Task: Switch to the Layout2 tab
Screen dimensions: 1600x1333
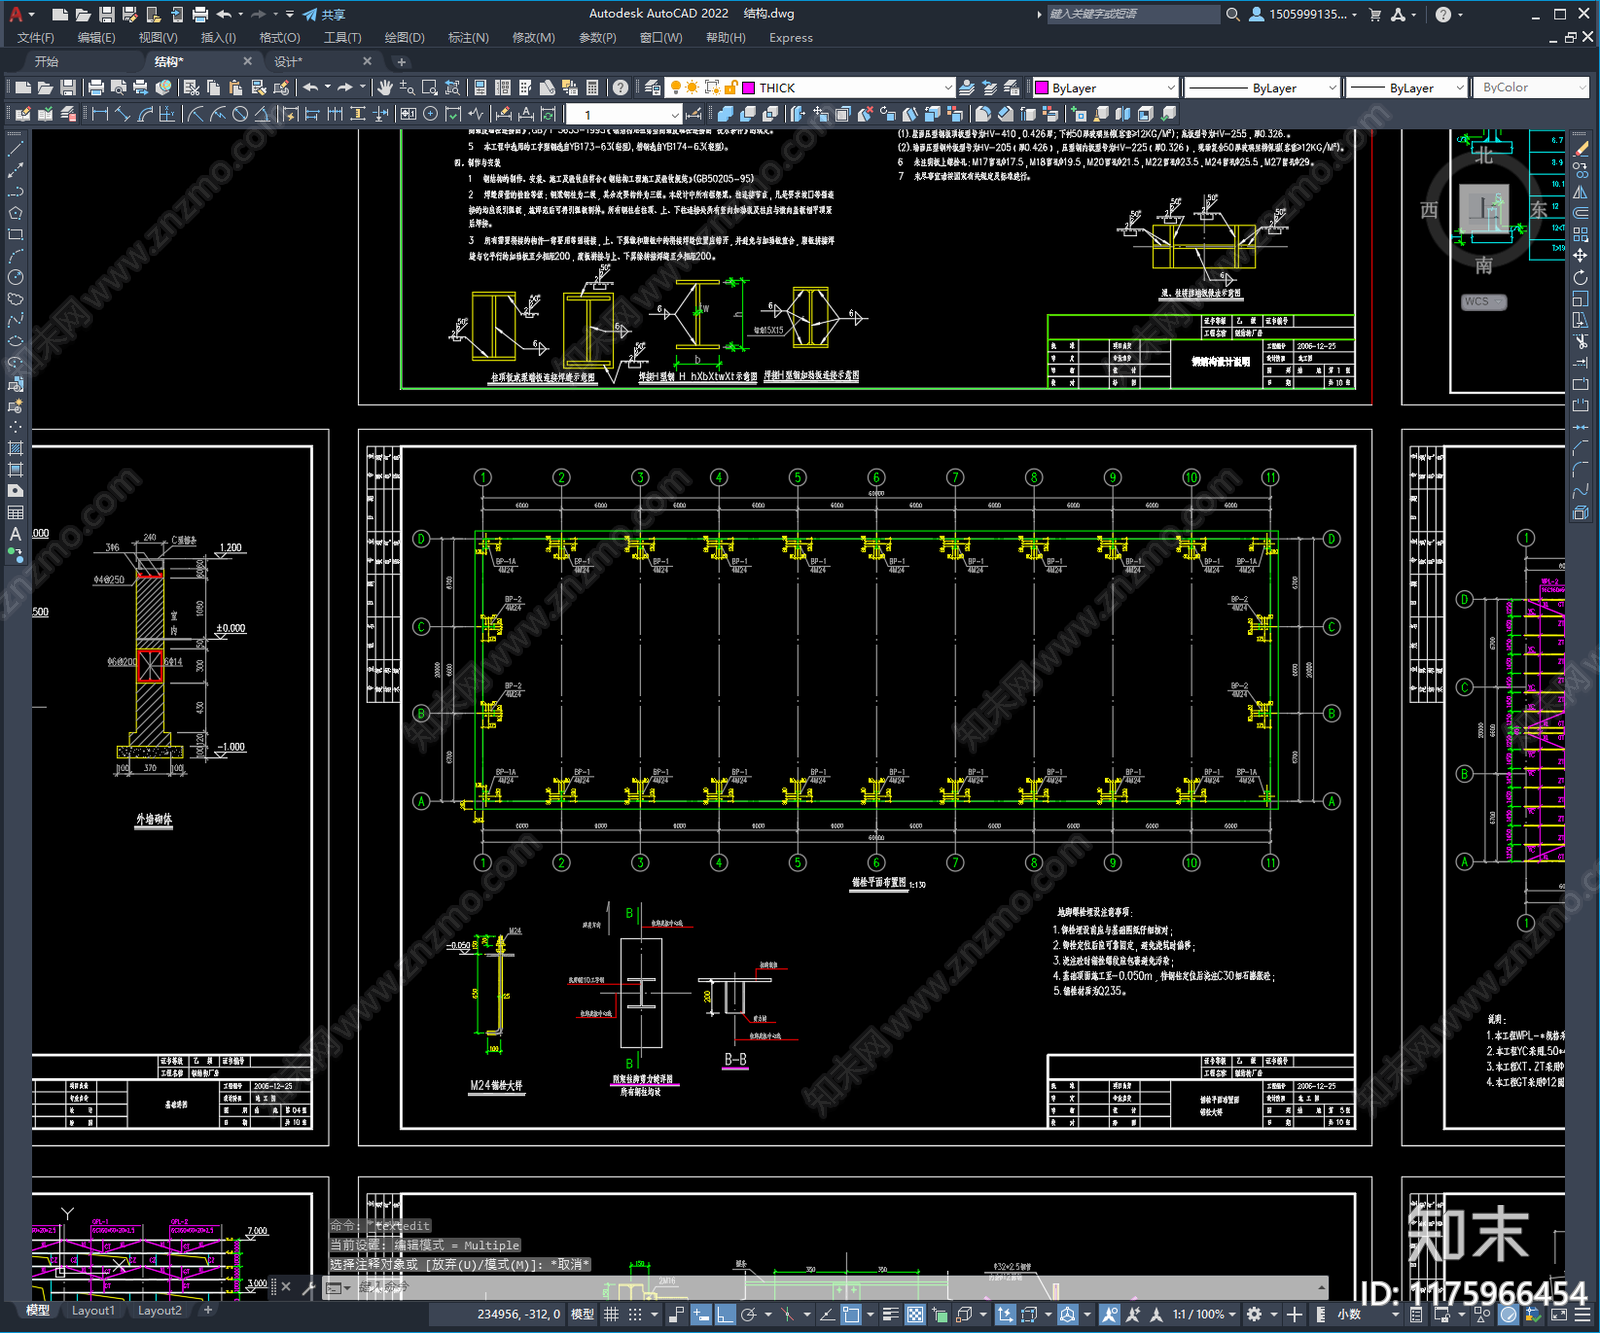Action: click(160, 1310)
